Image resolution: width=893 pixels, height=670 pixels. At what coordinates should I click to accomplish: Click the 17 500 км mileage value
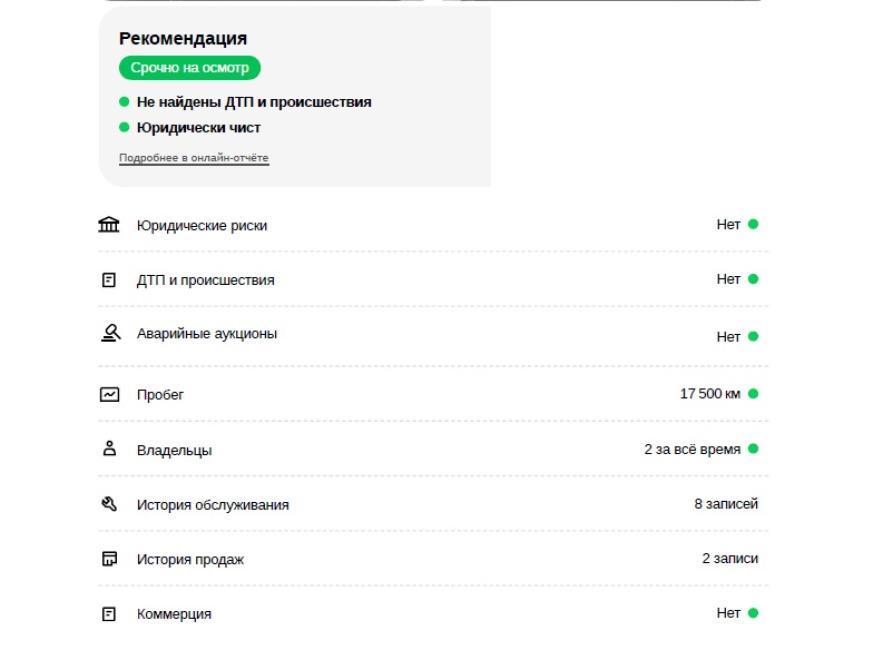pos(710,394)
